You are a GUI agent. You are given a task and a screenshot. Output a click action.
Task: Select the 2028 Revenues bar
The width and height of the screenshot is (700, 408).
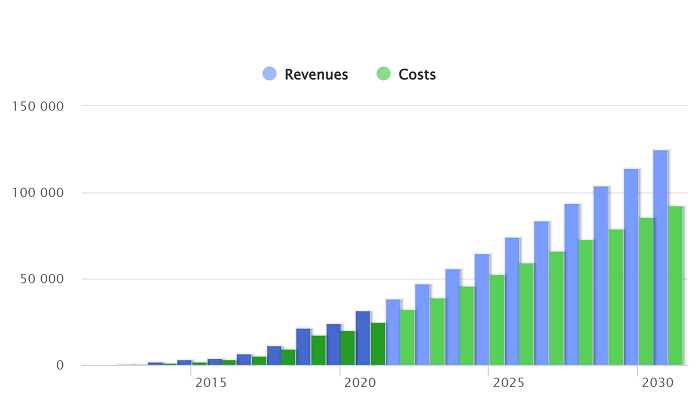point(571,284)
